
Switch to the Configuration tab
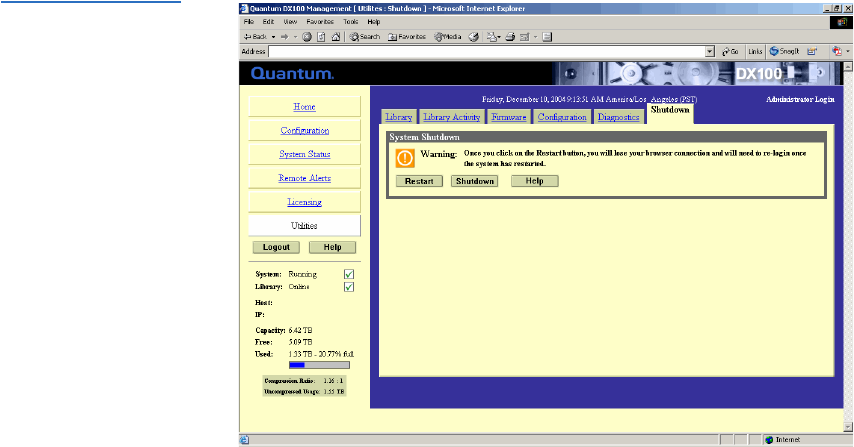[562, 117]
